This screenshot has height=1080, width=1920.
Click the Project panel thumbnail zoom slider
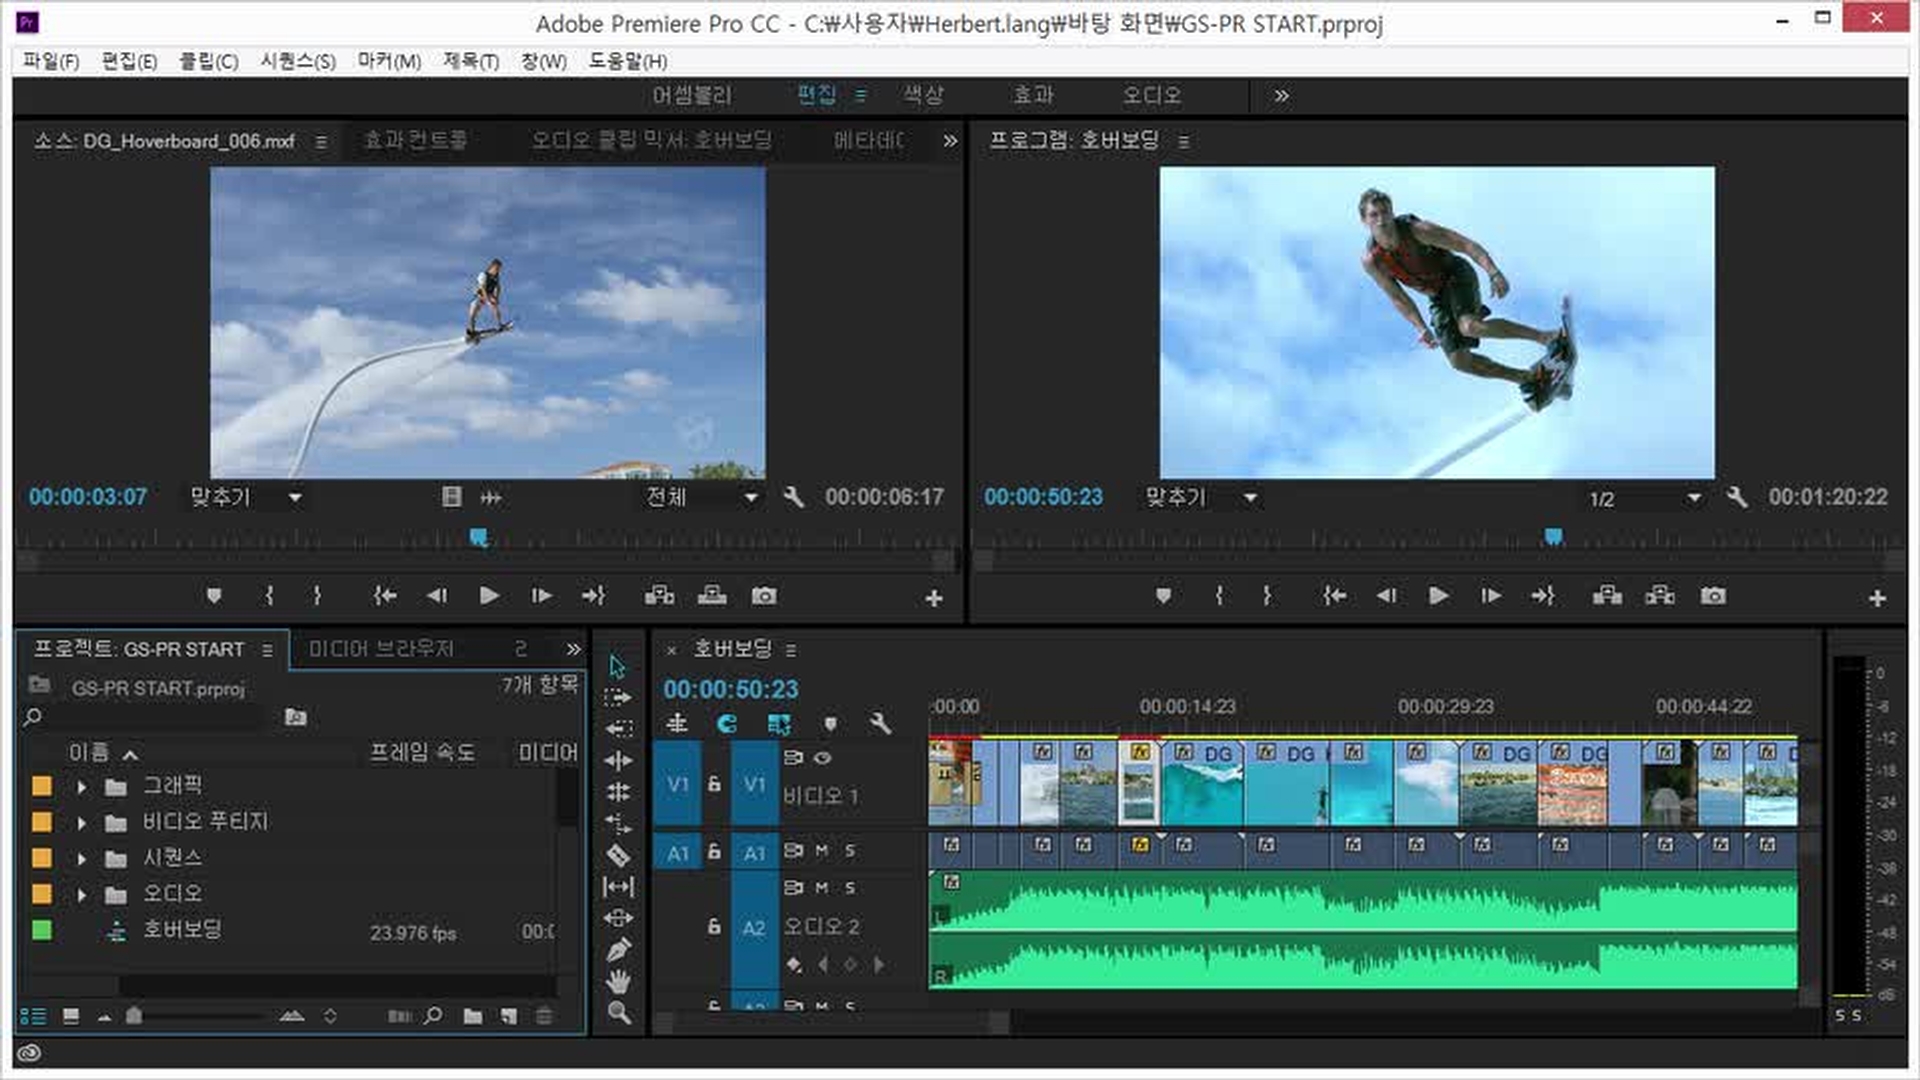[134, 1016]
